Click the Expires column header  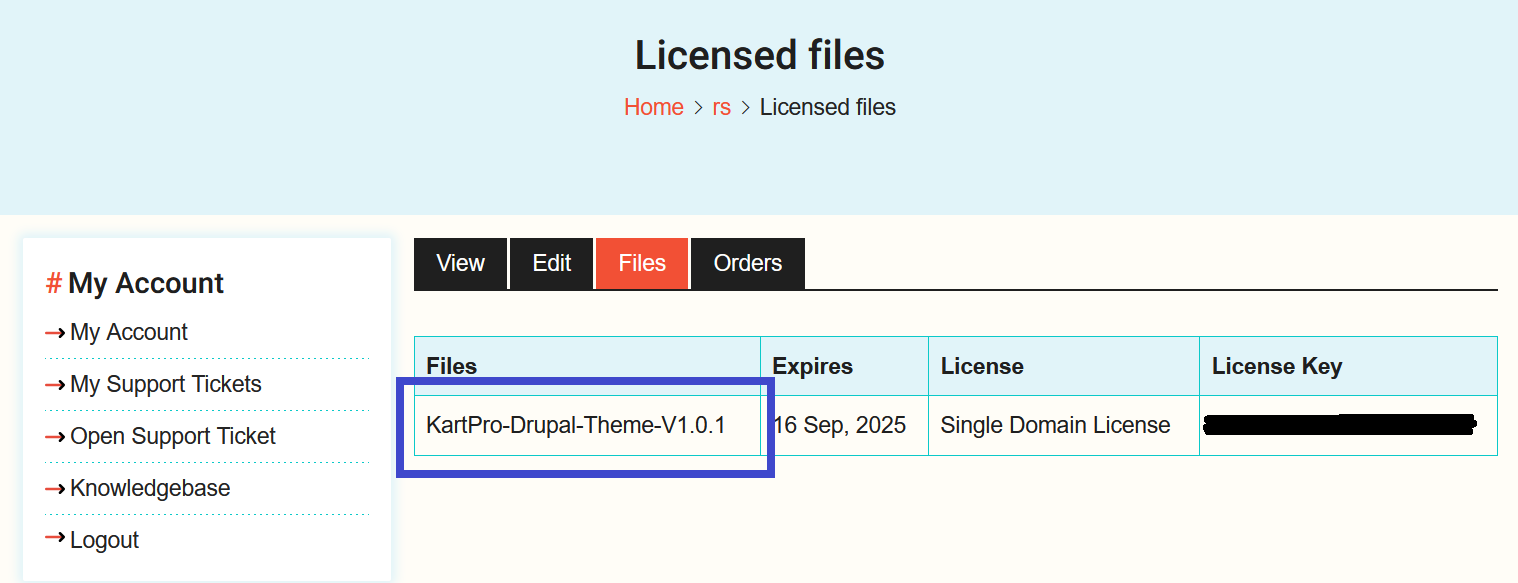pyautogui.click(x=812, y=366)
